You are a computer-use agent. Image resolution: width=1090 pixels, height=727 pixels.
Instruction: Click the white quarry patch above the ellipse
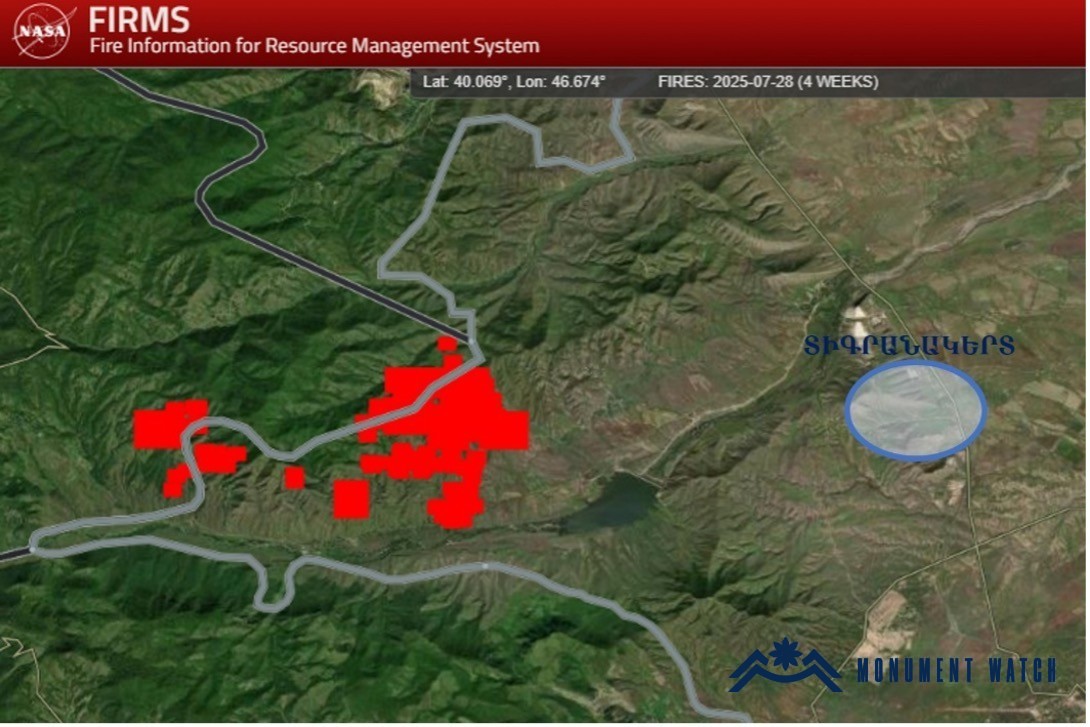(856, 321)
